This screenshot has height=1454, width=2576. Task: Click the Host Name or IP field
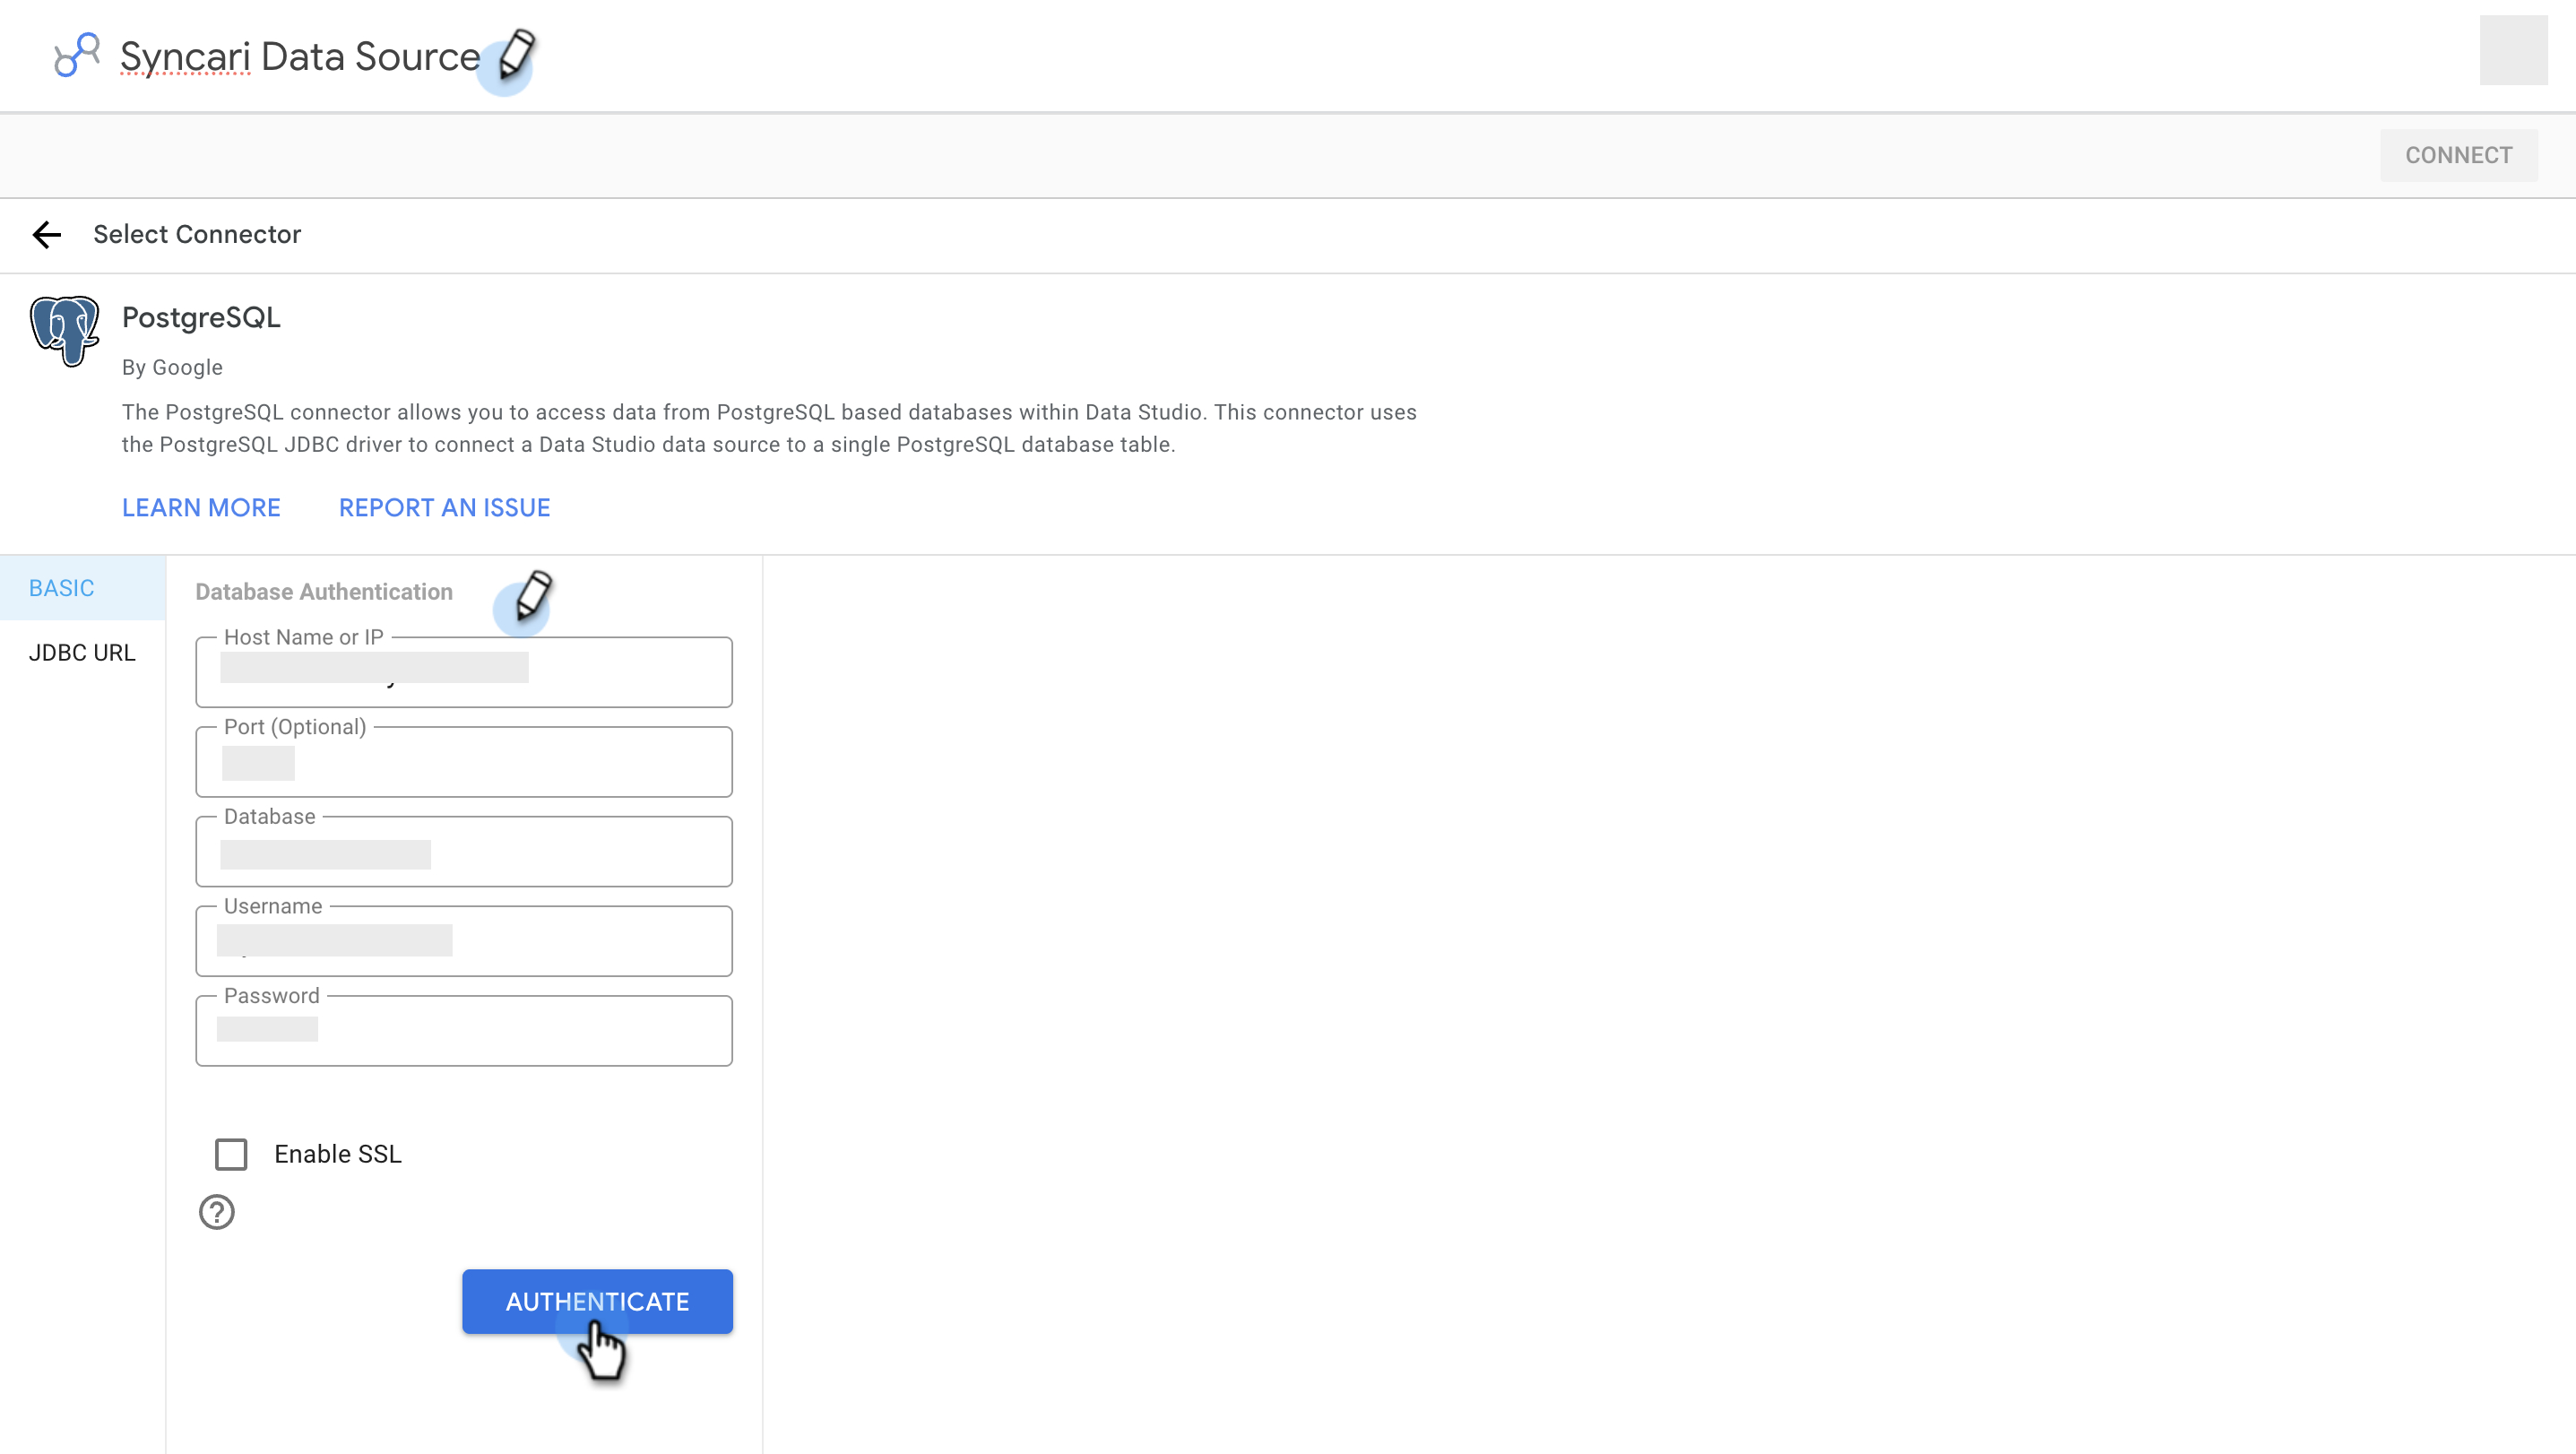click(464, 672)
